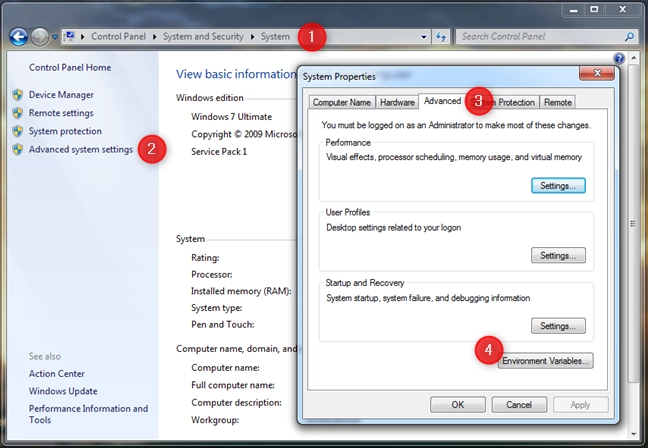The height and width of the screenshot is (448, 648).
Task: Click the 'Installed memory (RAM):' label
Action: (241, 291)
